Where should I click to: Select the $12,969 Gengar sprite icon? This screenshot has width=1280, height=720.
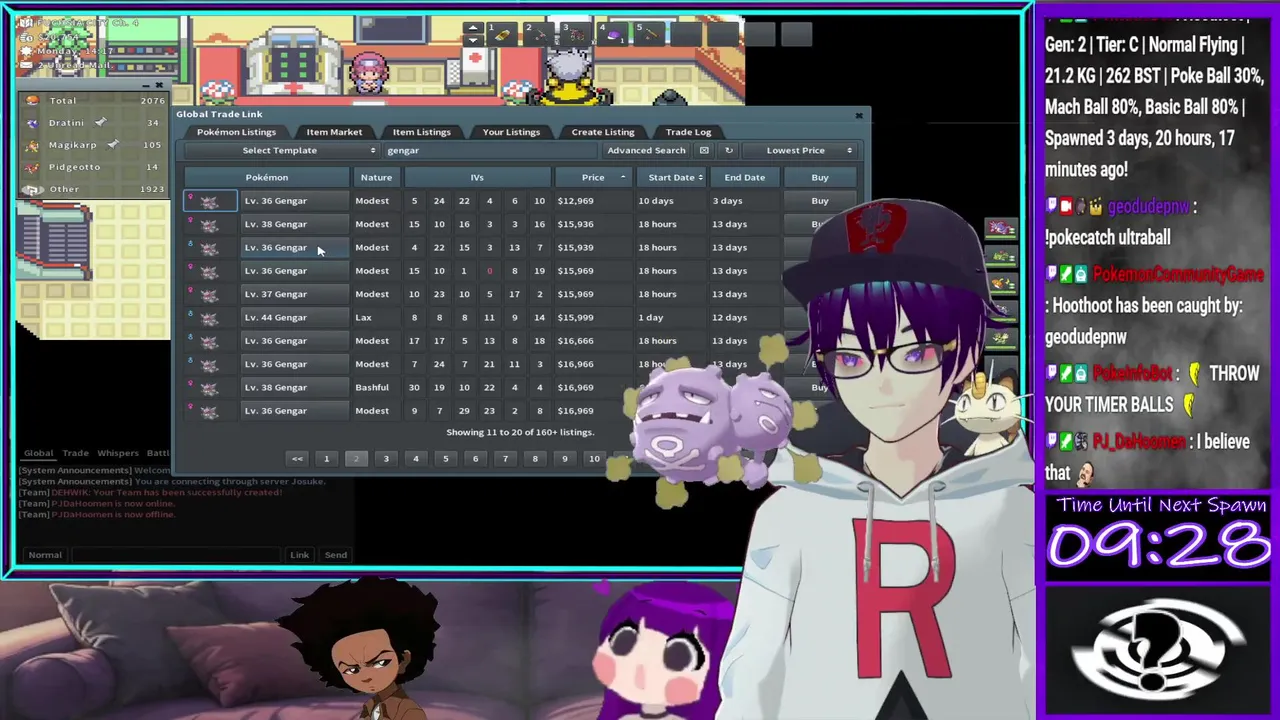[209, 201]
